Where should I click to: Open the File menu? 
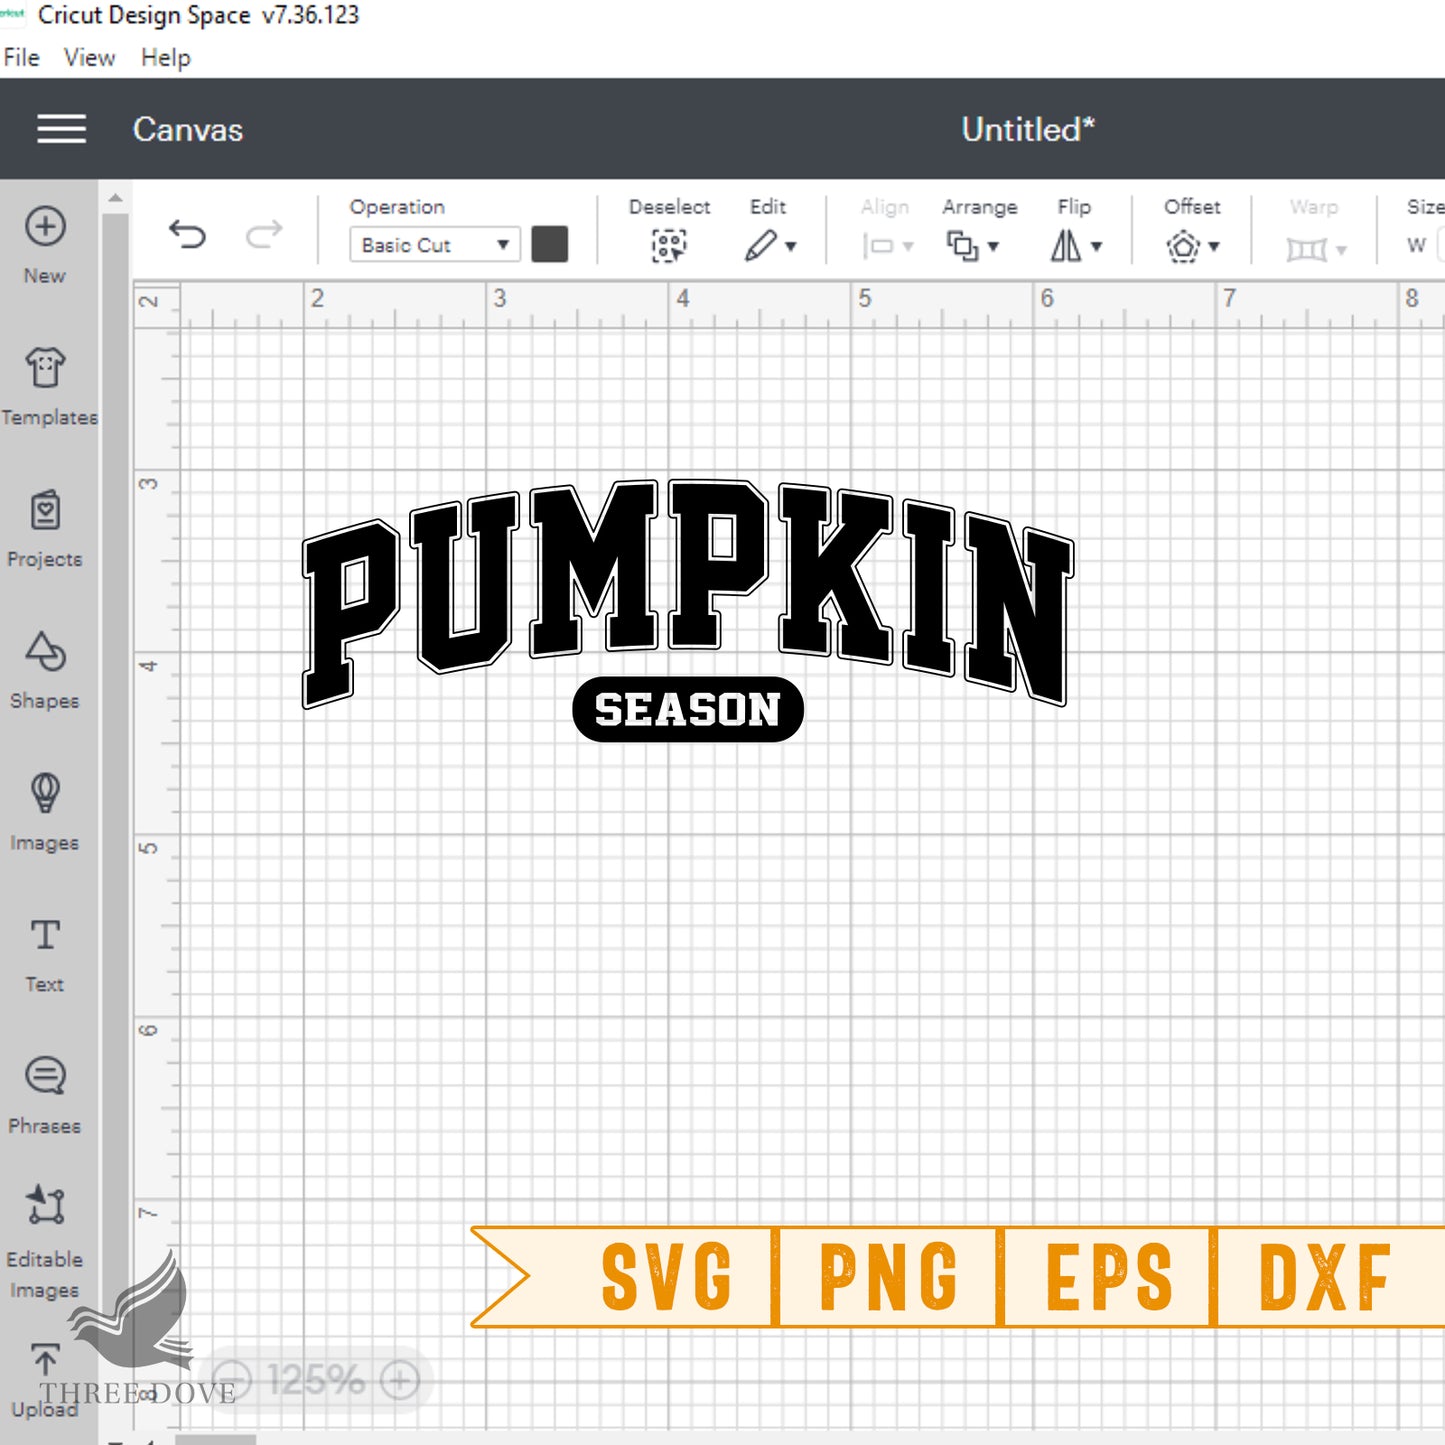[21, 58]
